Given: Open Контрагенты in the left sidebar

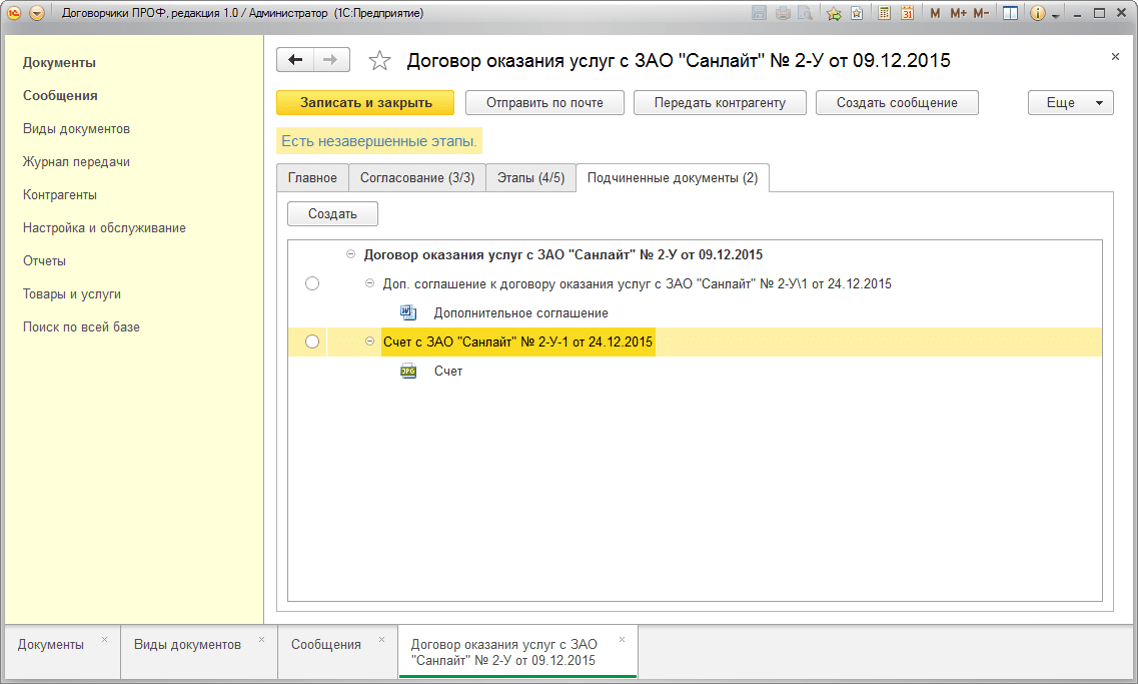Looking at the screenshot, I should tap(60, 195).
